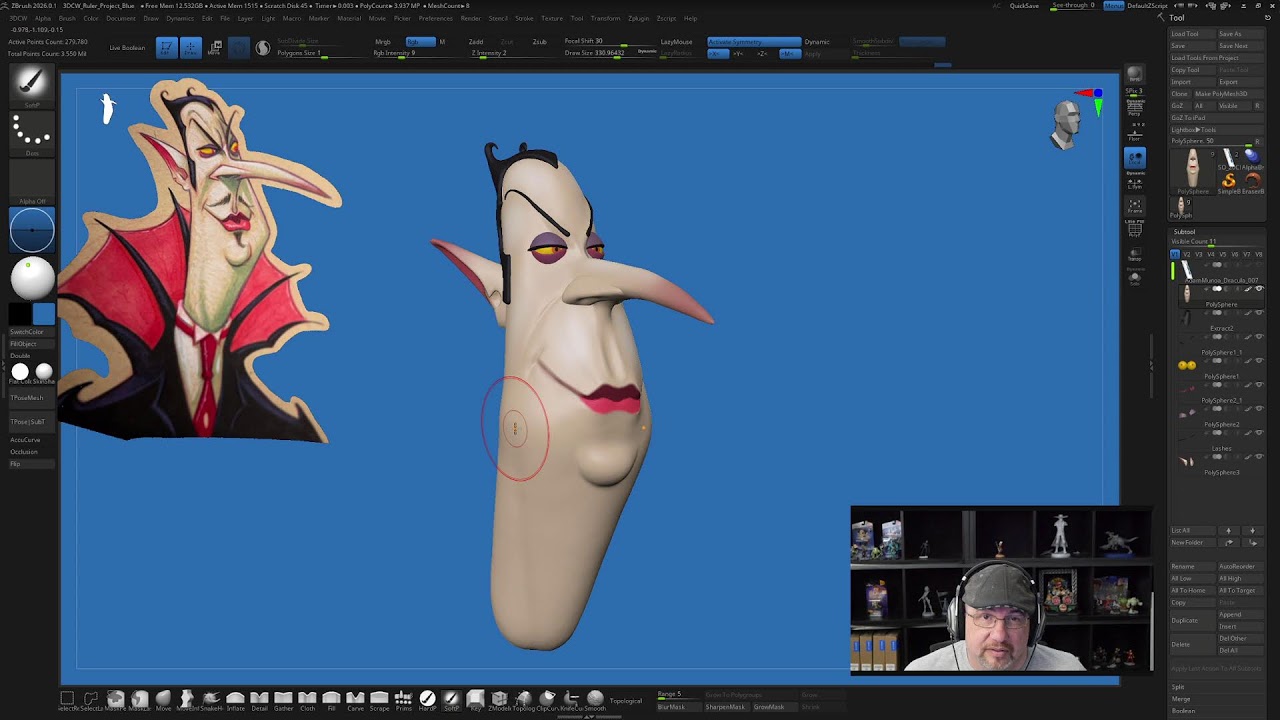Toggle the Zadd button

[476, 42]
